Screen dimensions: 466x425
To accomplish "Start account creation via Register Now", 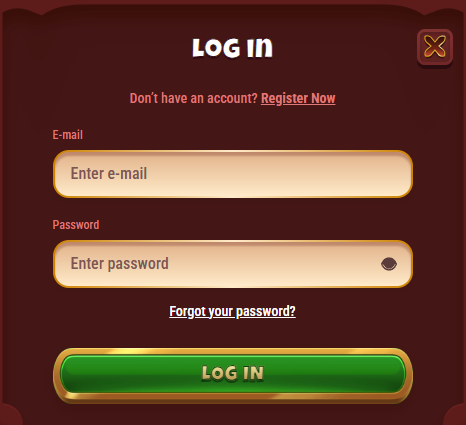I will (x=298, y=98).
